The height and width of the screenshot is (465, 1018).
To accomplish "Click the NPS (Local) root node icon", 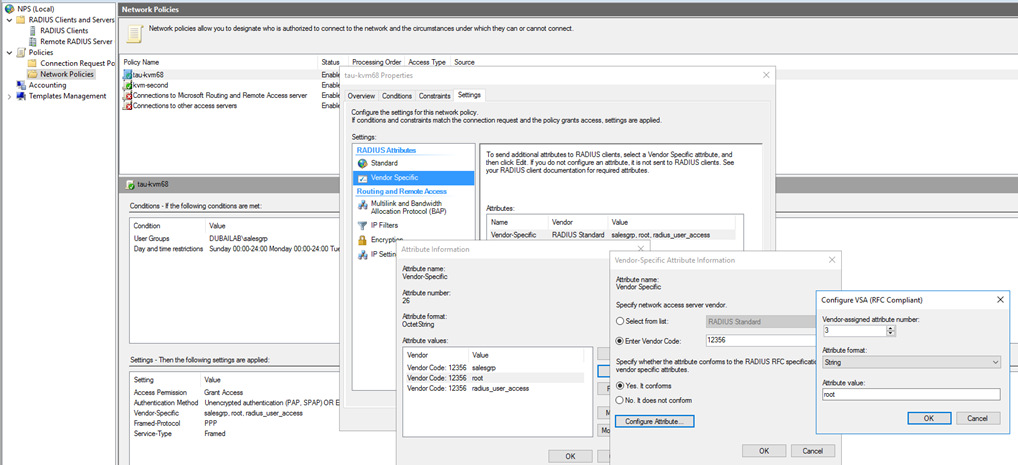I will 8,9.
